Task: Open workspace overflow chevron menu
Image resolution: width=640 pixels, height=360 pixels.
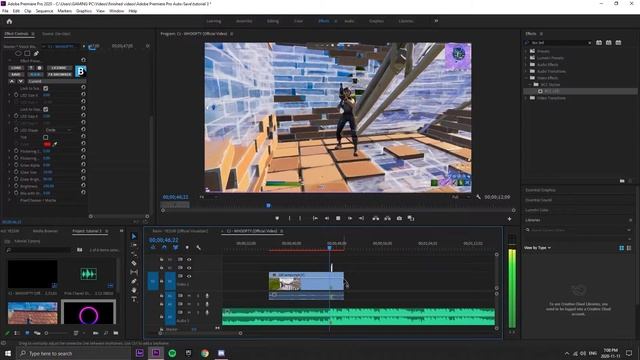Action: [x=436, y=21]
